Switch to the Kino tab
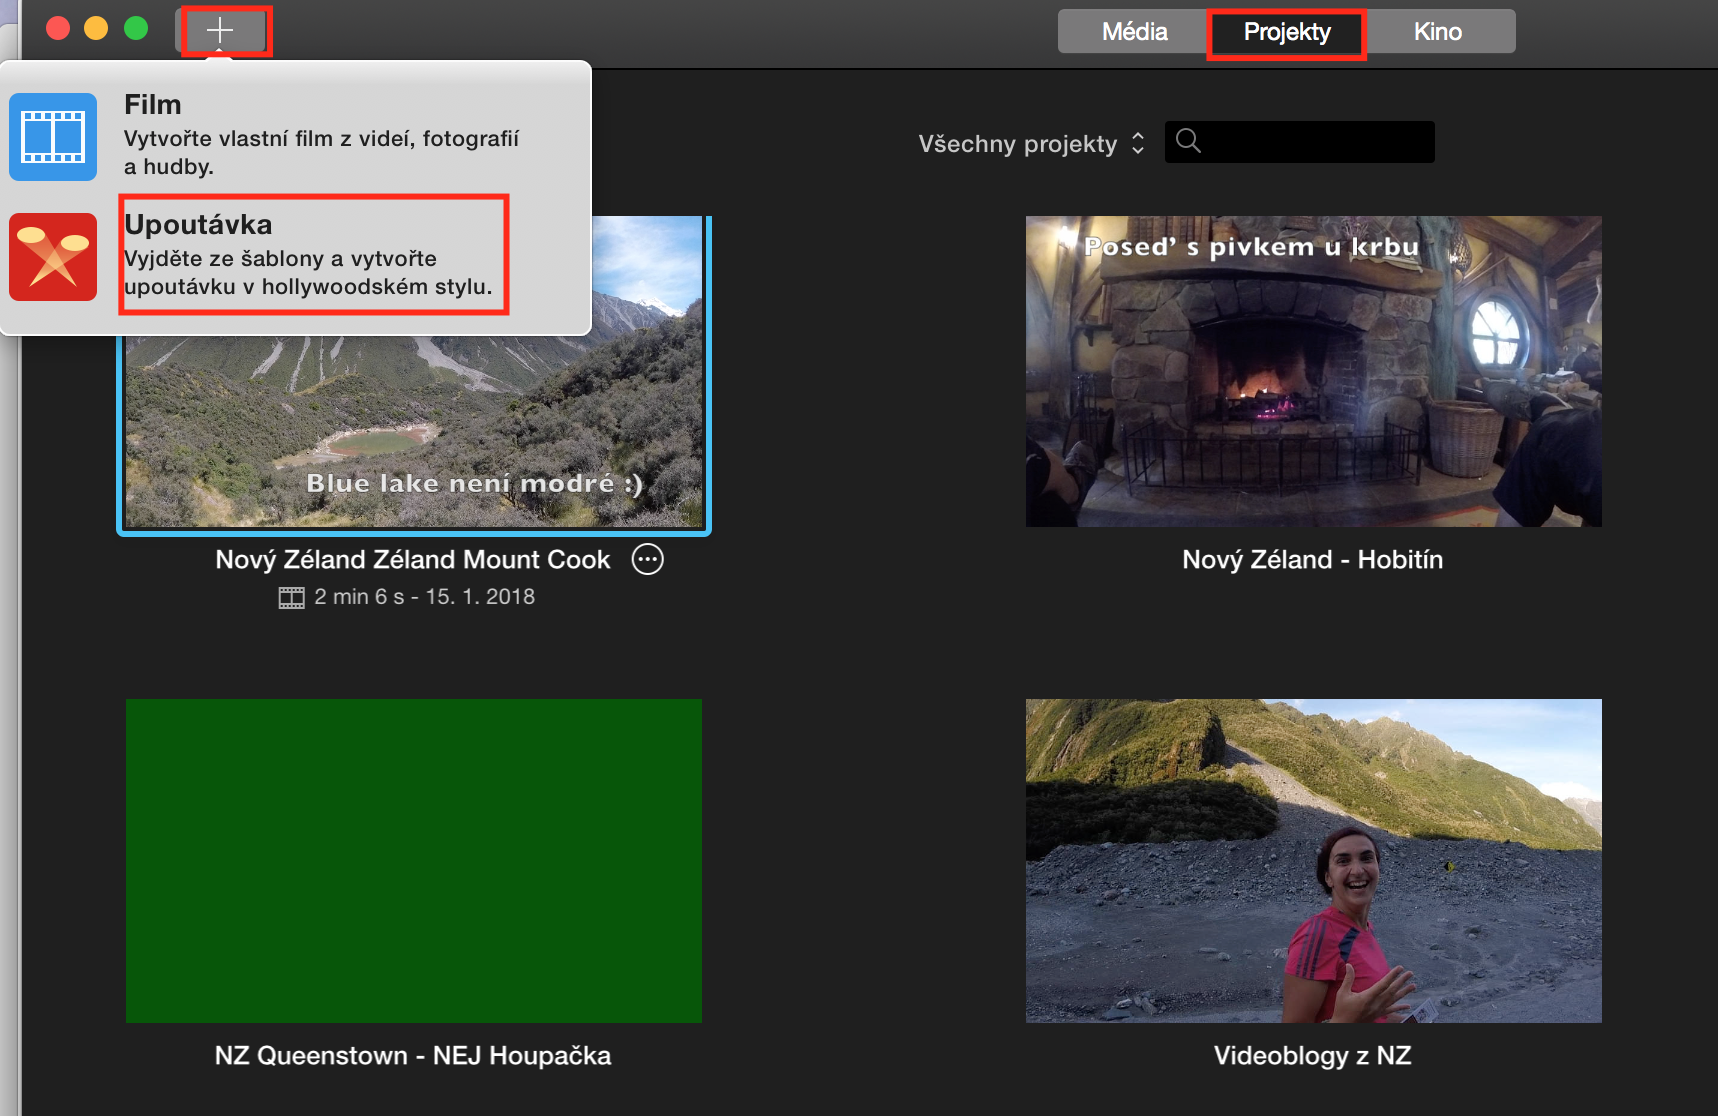This screenshot has height=1116, width=1718. tap(1437, 32)
